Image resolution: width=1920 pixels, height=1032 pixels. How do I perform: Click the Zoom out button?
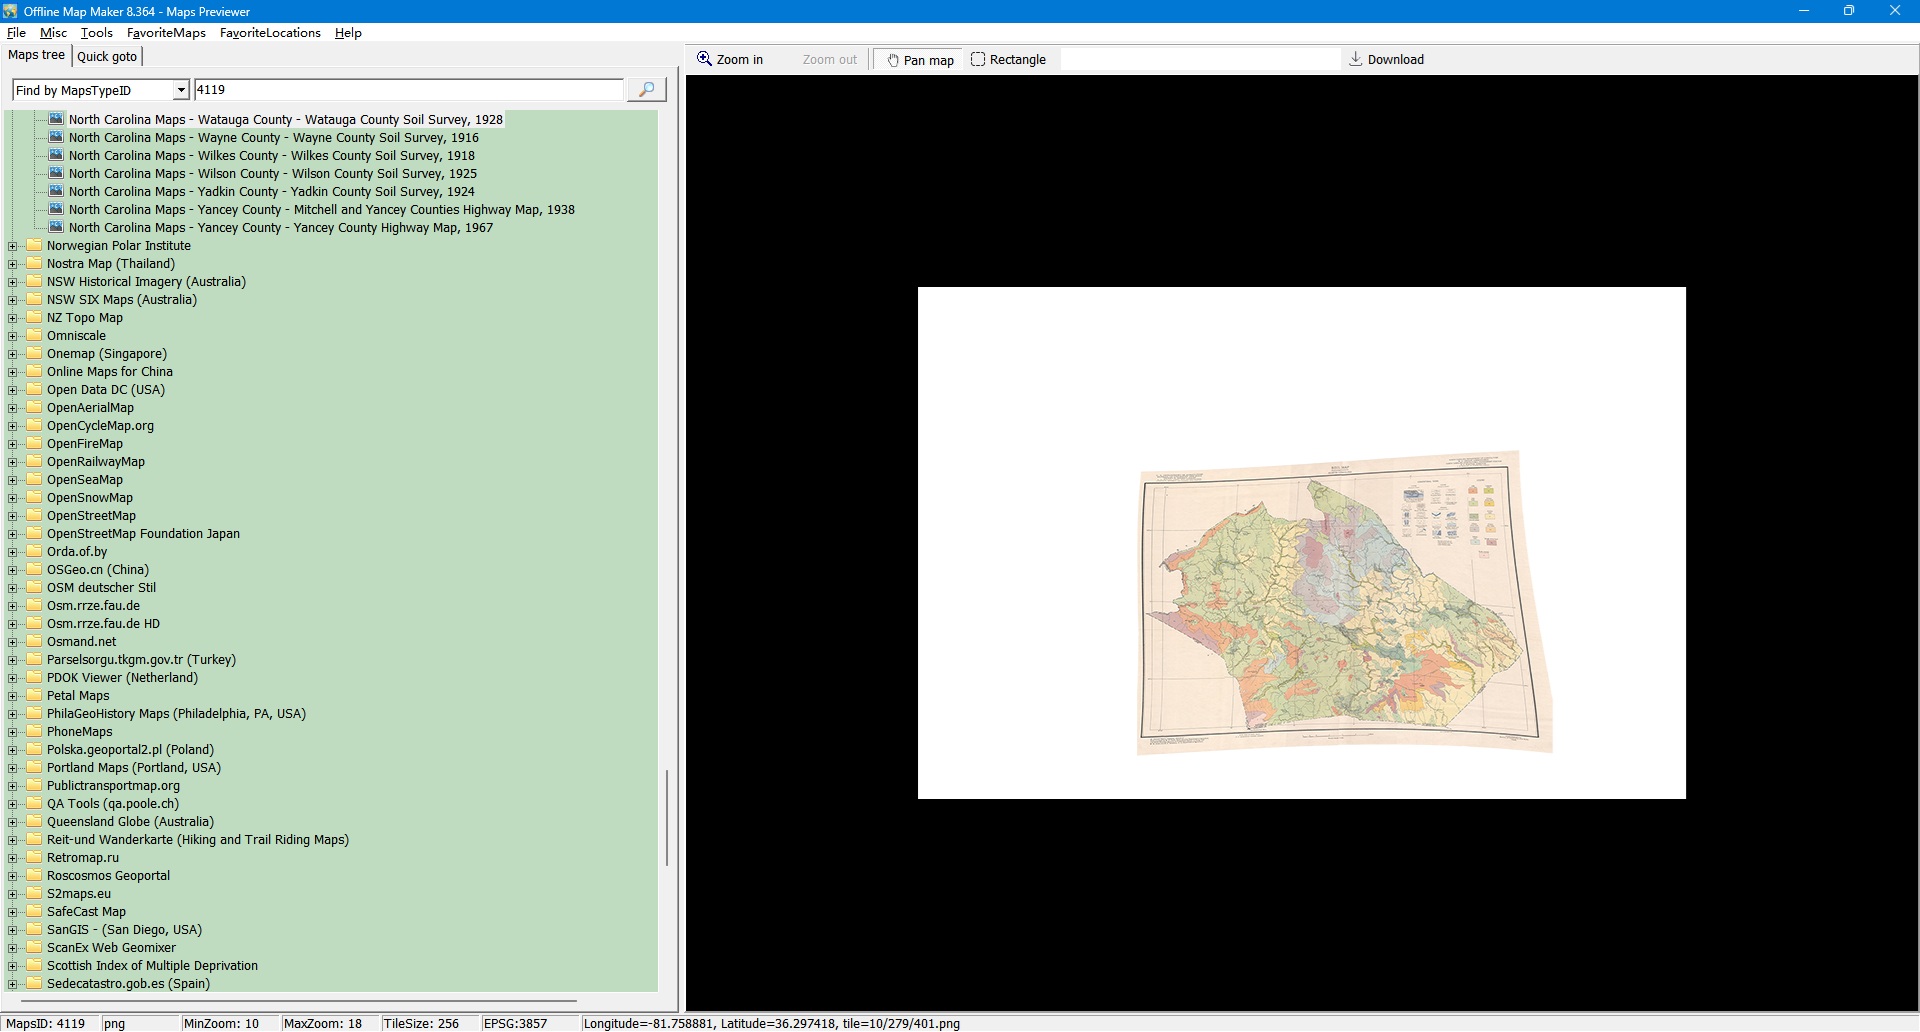tap(829, 60)
